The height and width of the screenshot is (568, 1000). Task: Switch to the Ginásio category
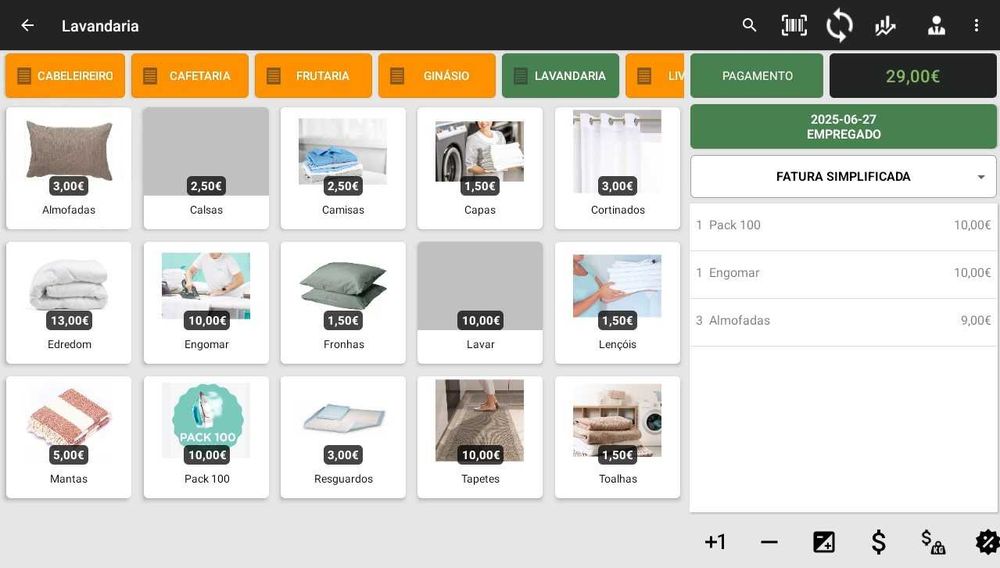(x=437, y=76)
